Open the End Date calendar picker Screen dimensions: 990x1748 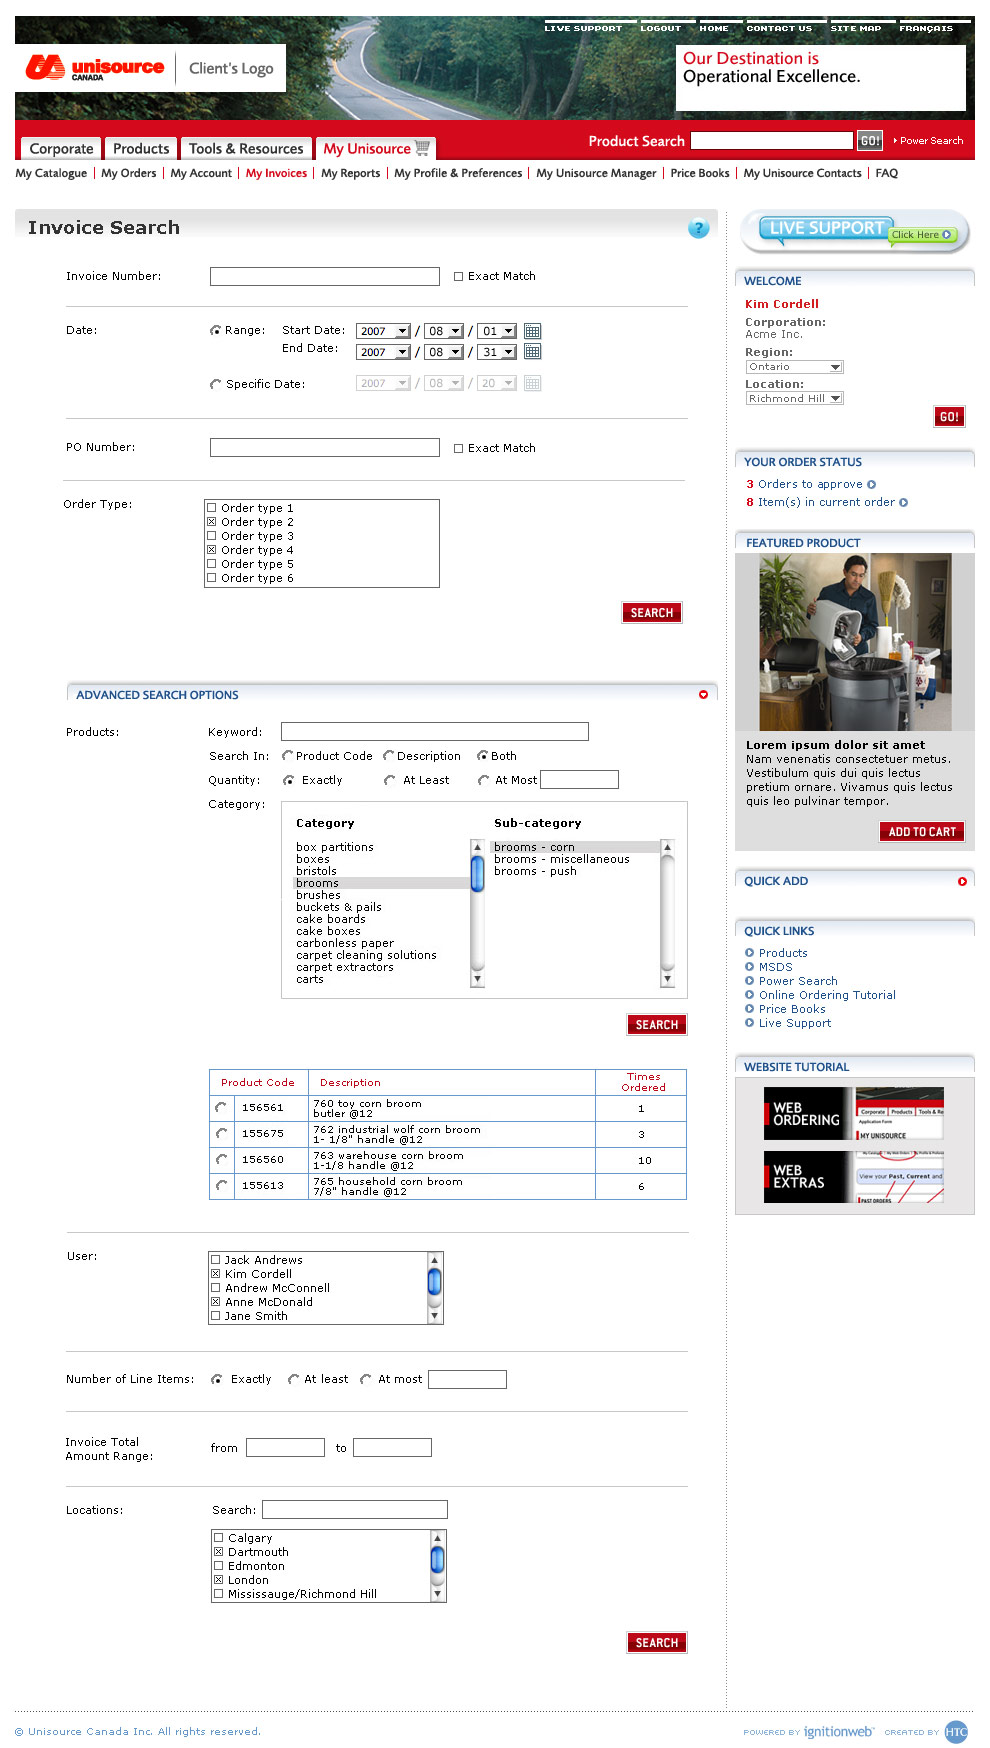coord(532,352)
